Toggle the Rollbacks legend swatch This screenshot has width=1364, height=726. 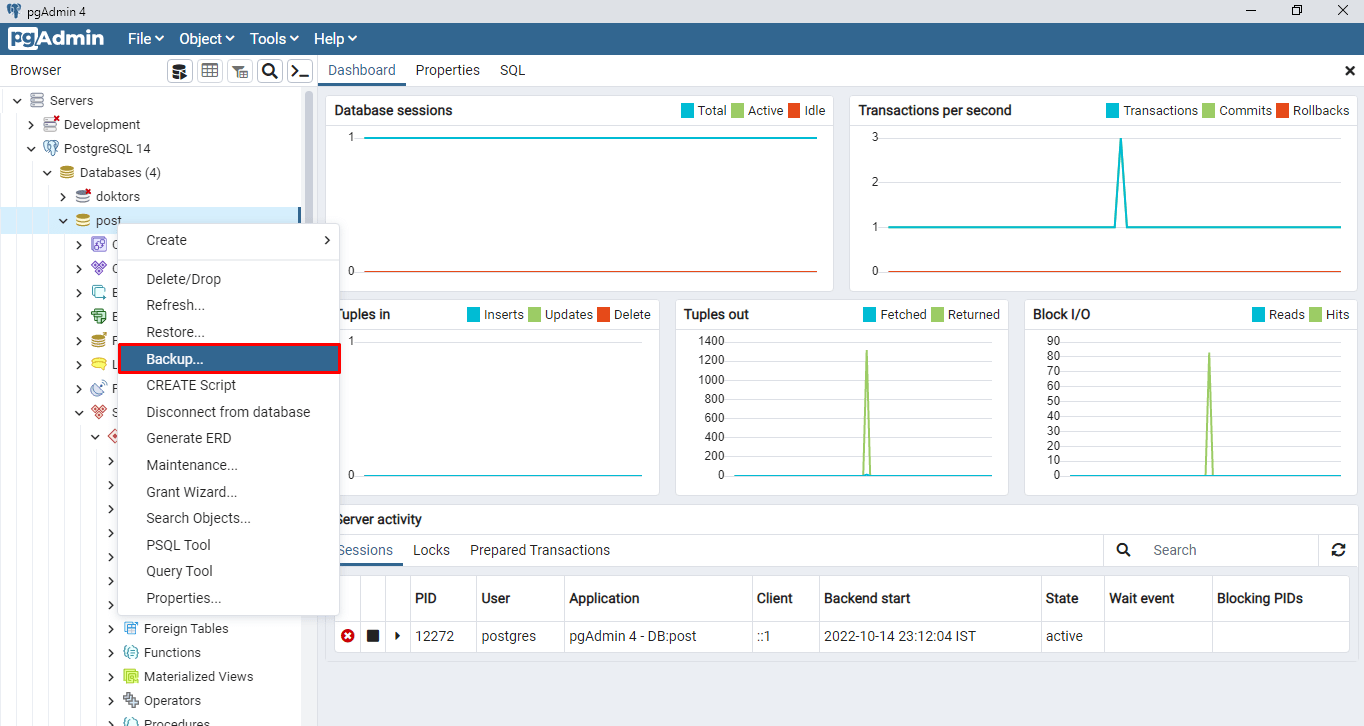[x=1282, y=111]
